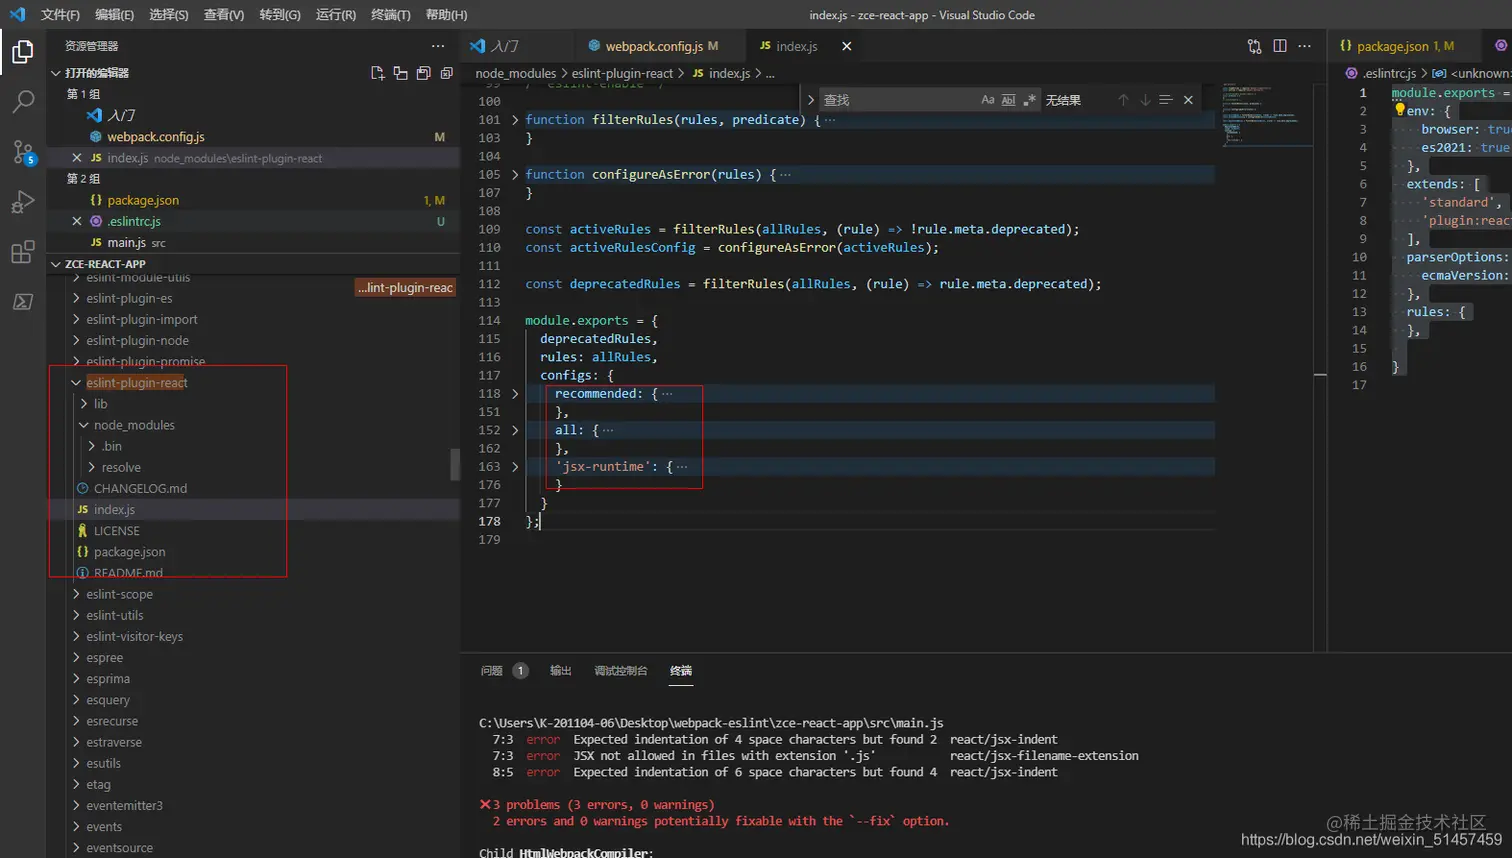Go to previous match arrow in find widget
The height and width of the screenshot is (858, 1512).
coord(1123,100)
